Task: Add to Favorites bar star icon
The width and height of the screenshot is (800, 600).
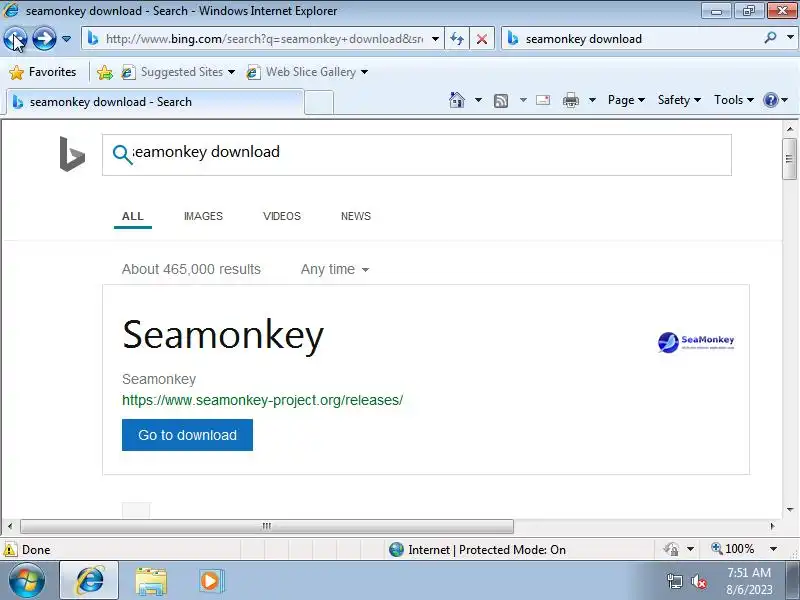Action: (x=105, y=72)
